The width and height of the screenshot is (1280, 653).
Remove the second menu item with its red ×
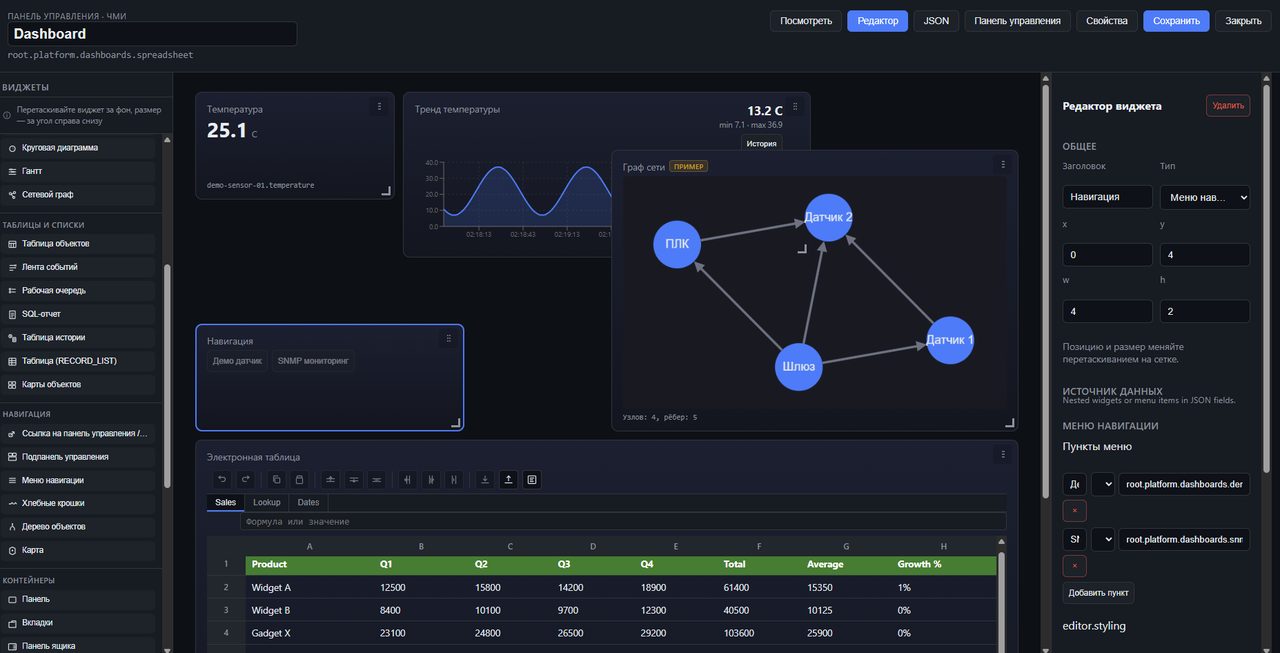pos(1075,566)
